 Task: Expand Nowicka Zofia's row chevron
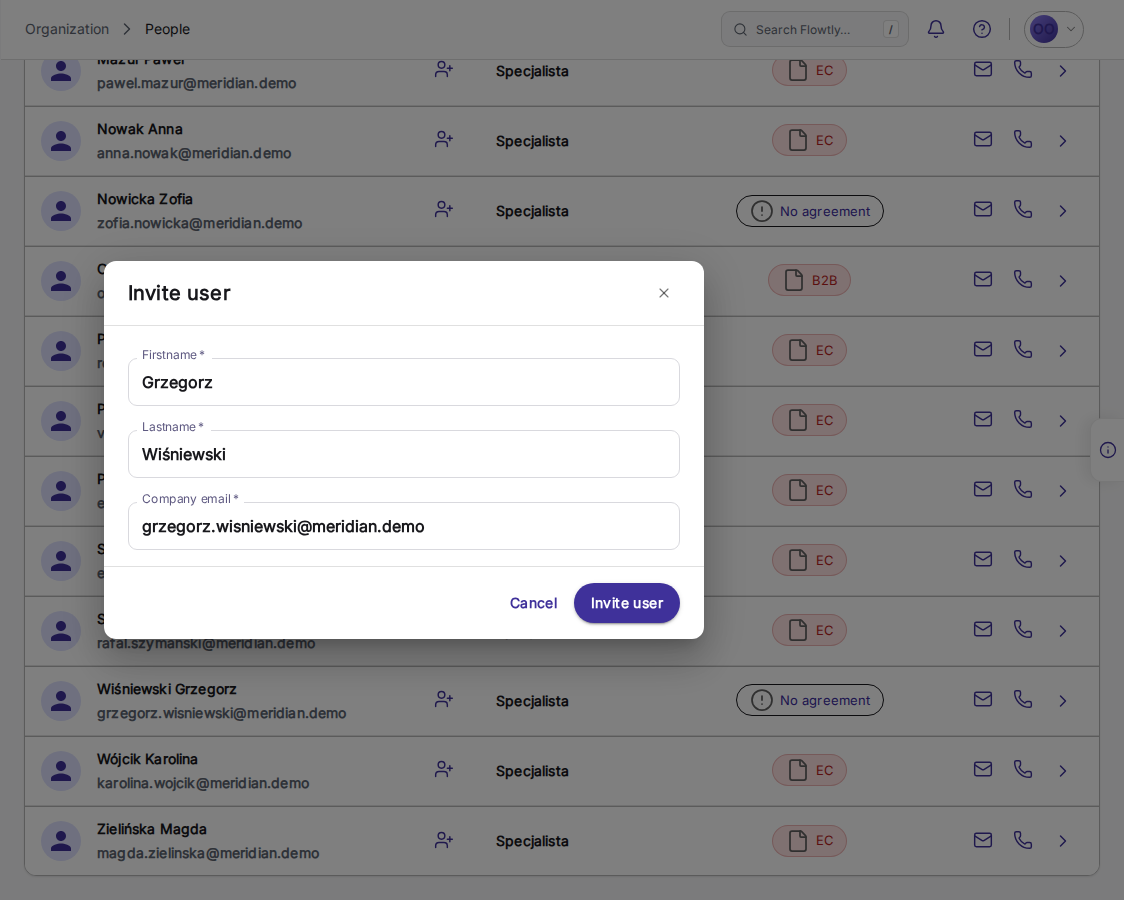pos(1063,211)
